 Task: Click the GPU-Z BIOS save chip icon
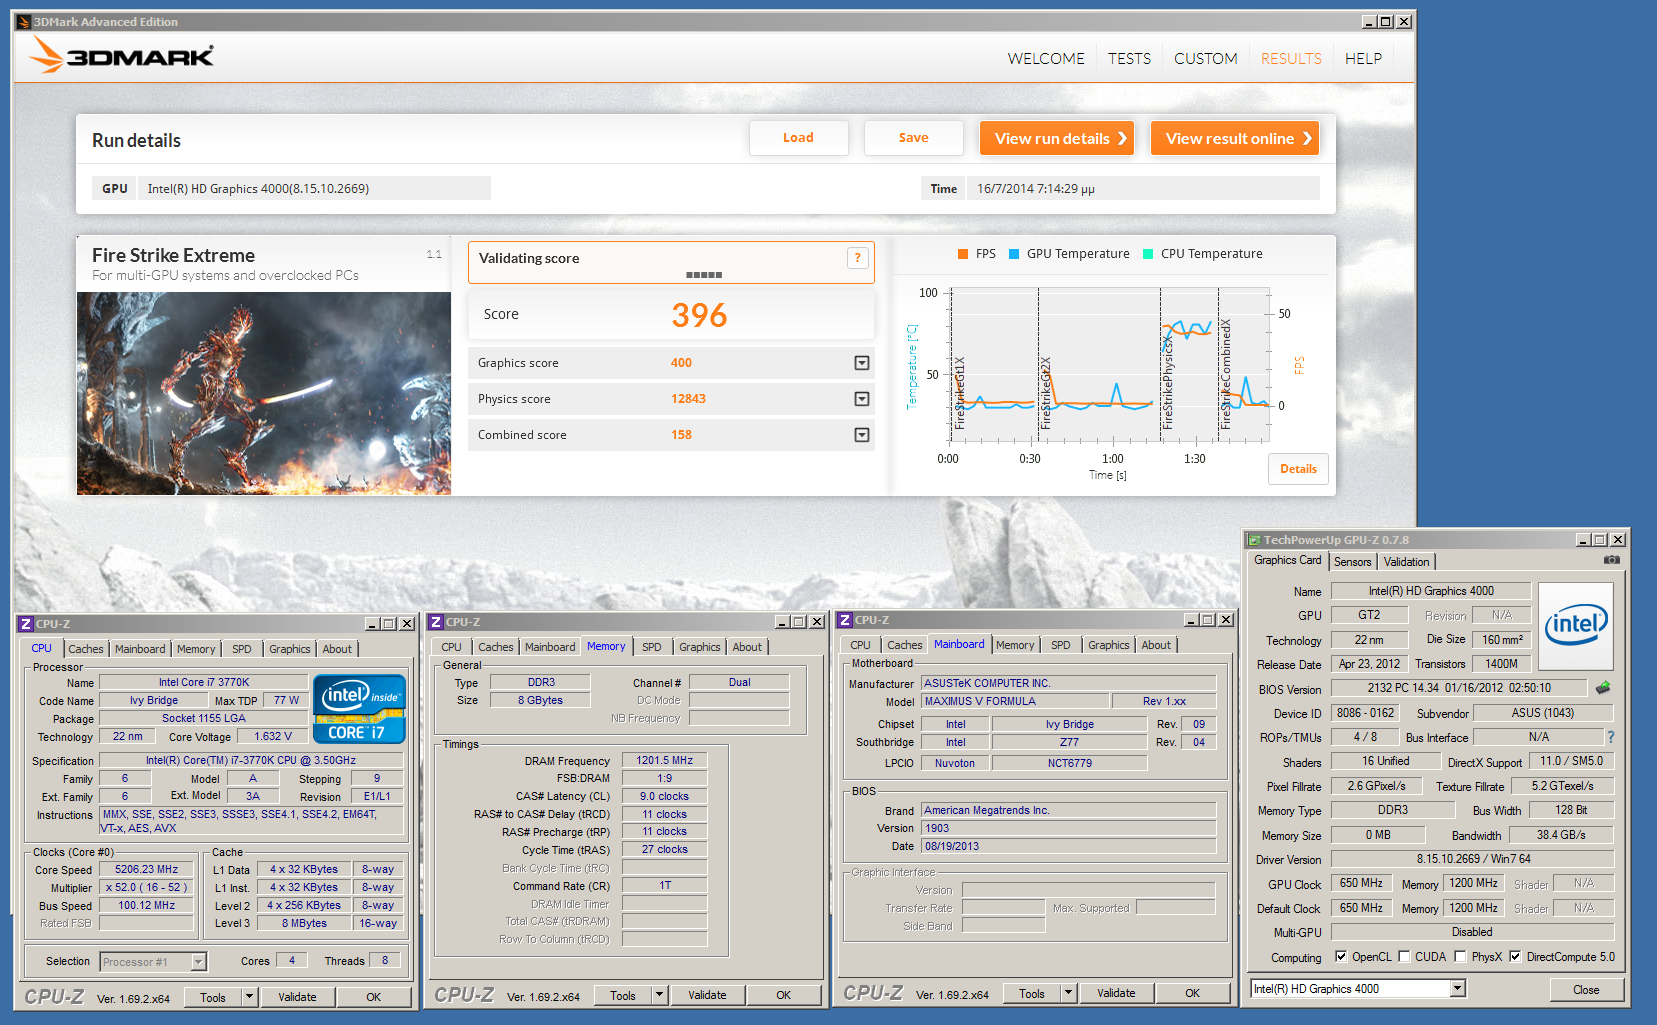coord(1603,688)
